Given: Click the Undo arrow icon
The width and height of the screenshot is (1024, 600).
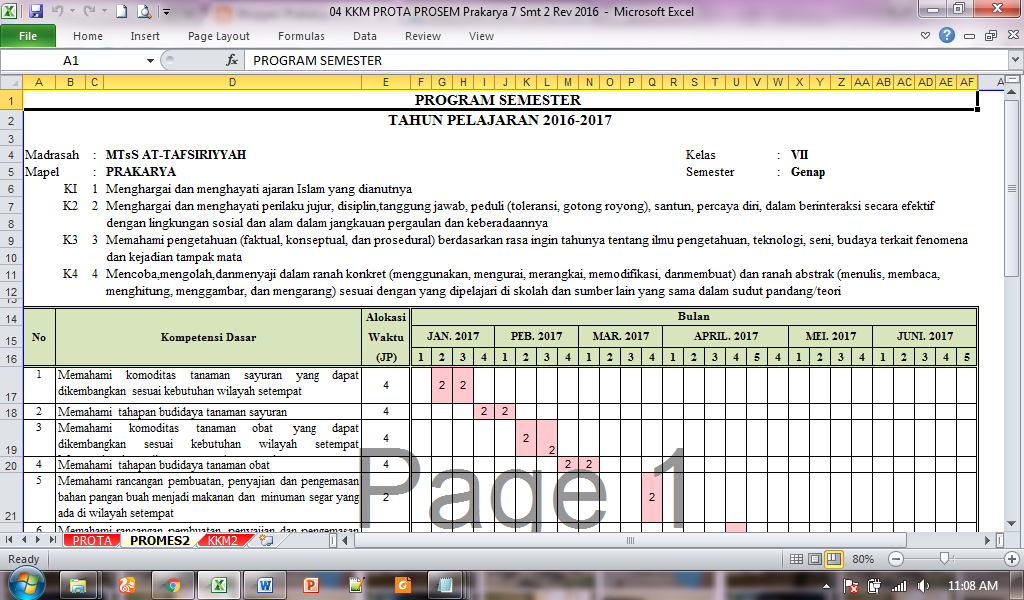Looking at the screenshot, I should [x=57, y=11].
